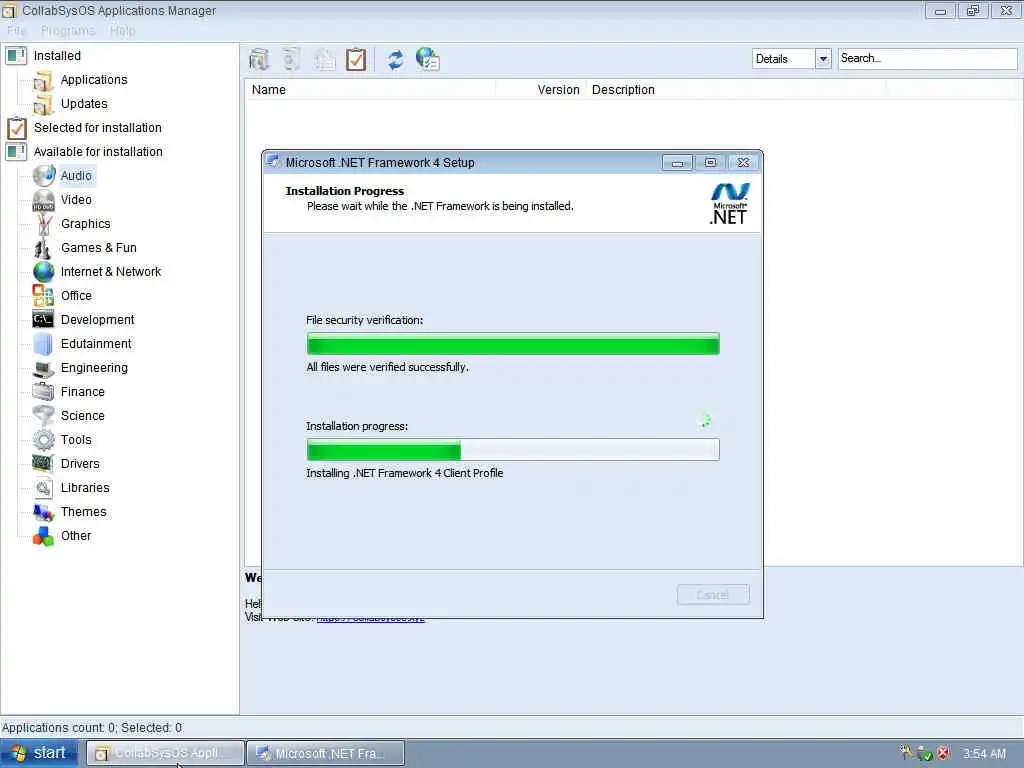1024x768 pixels.
Task: Select the Applications tree item label
Action: click(94, 80)
